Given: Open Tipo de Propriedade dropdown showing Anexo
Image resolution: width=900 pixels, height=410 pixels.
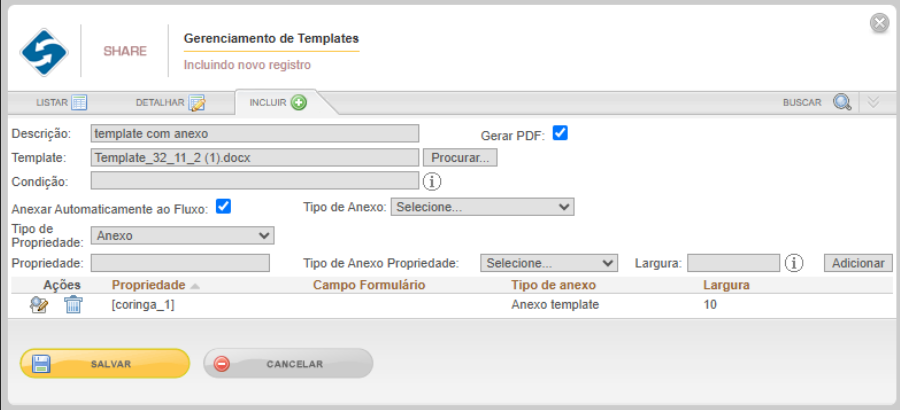Looking at the screenshot, I should click(x=183, y=235).
